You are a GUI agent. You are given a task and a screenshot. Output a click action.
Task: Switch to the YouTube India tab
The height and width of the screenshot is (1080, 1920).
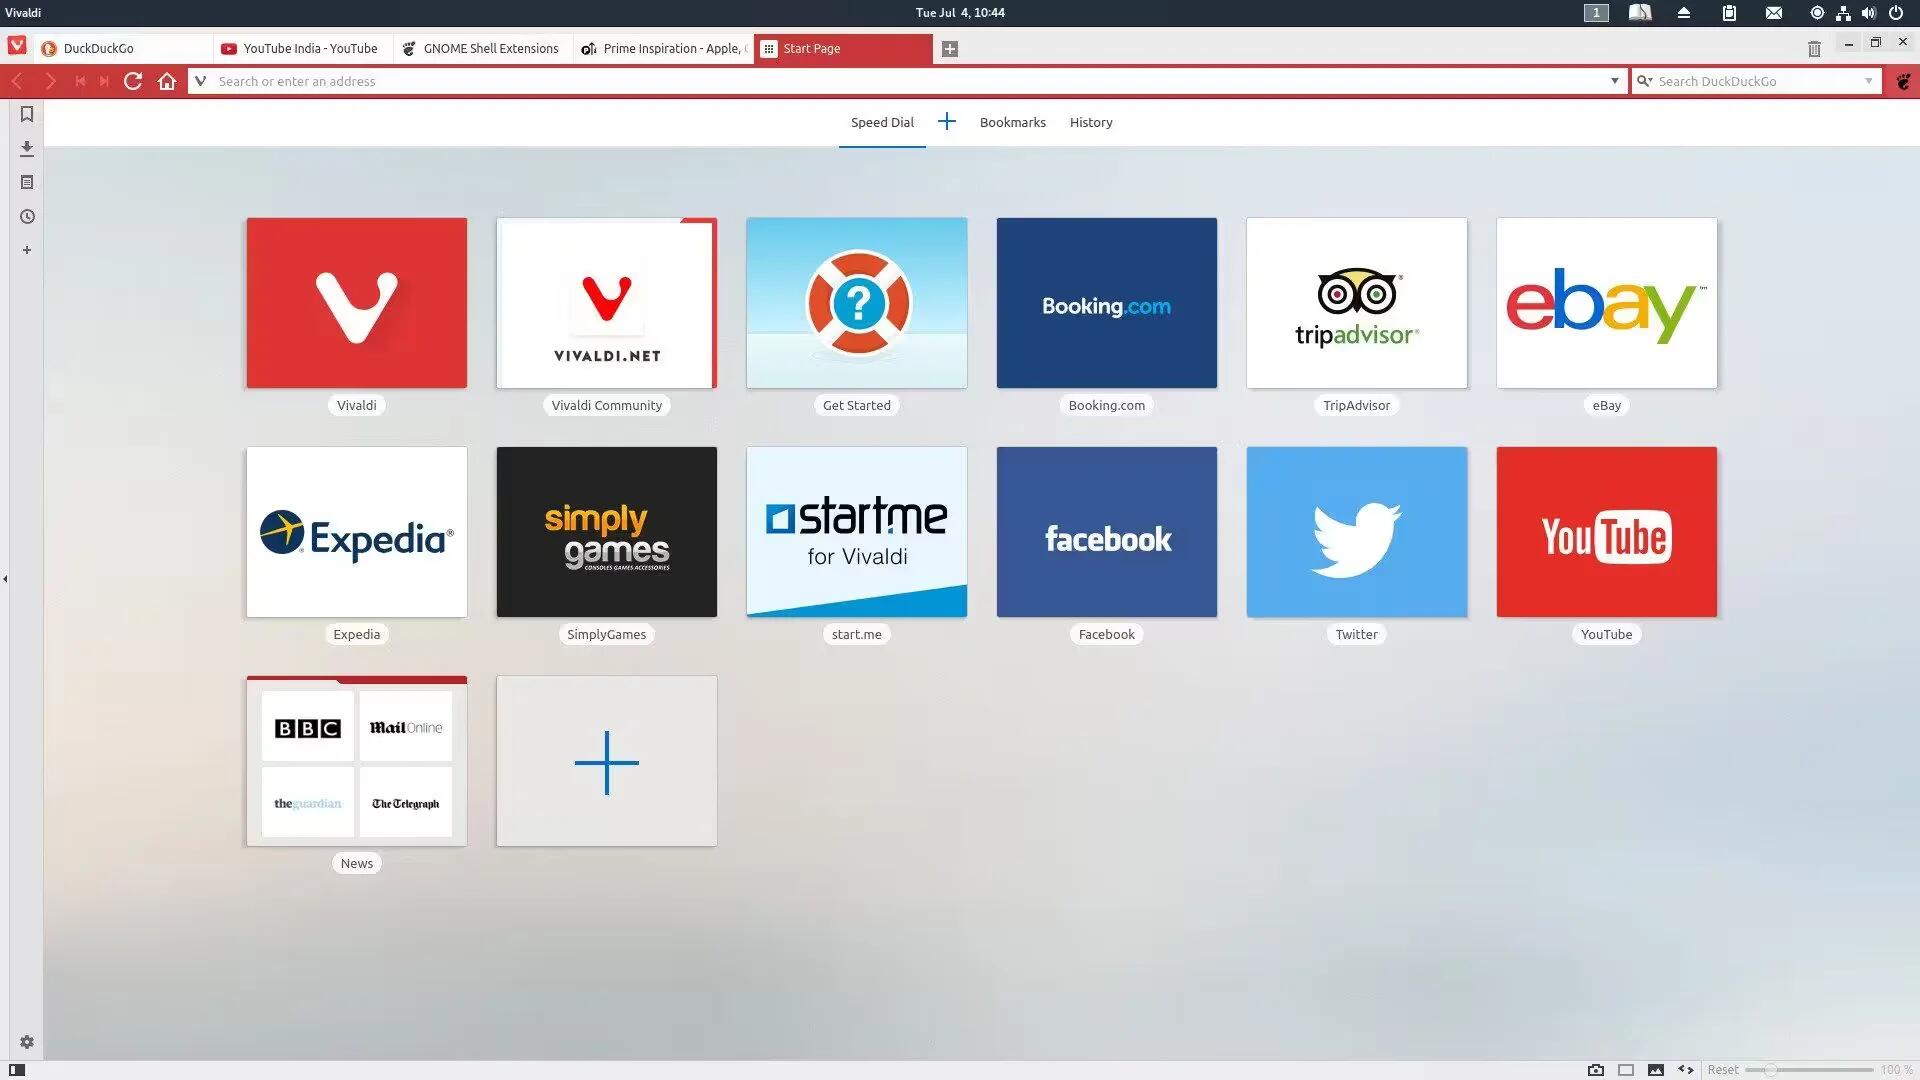tap(303, 48)
